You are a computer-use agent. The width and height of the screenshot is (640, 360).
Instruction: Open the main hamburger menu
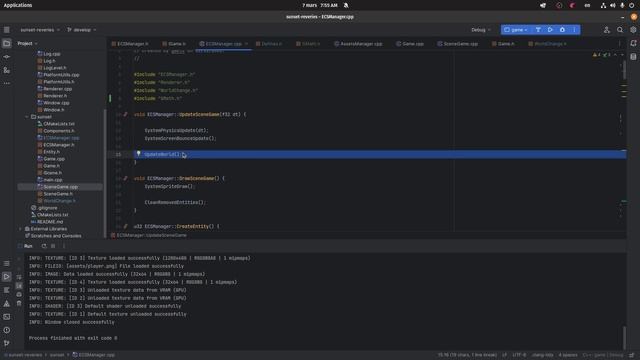[x=7, y=30]
